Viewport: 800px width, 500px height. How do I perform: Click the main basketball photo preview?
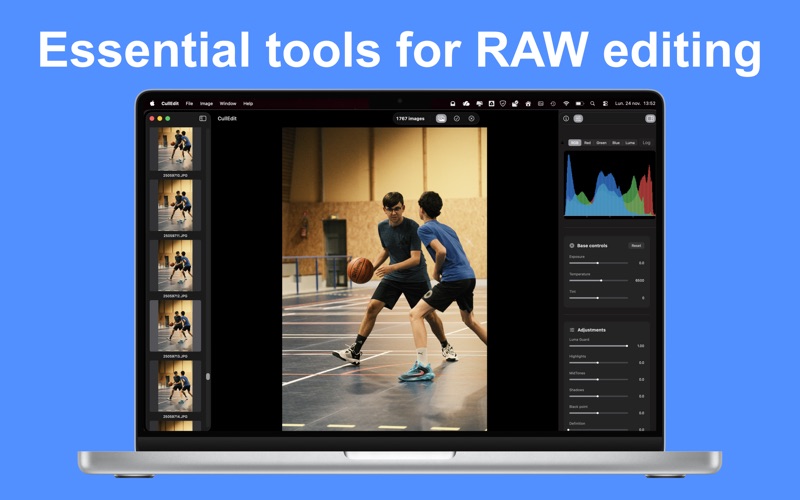pyautogui.click(x=384, y=279)
